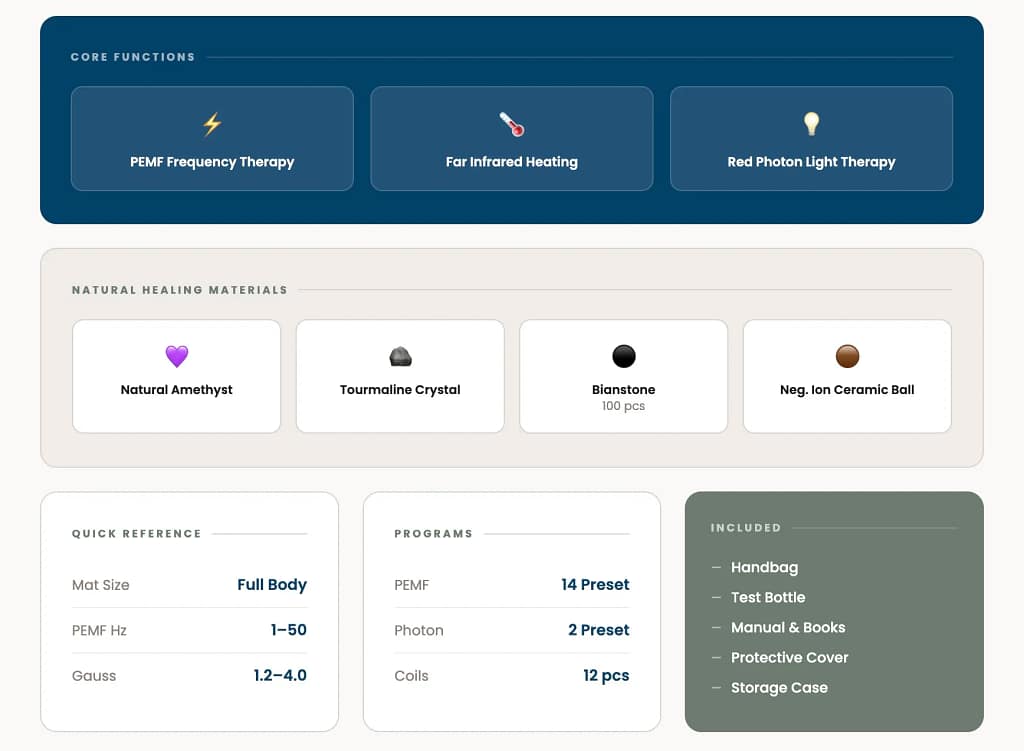This screenshot has height=751, width=1024.
Task: Open the Red Photon Light Therapy label
Action: [811, 162]
